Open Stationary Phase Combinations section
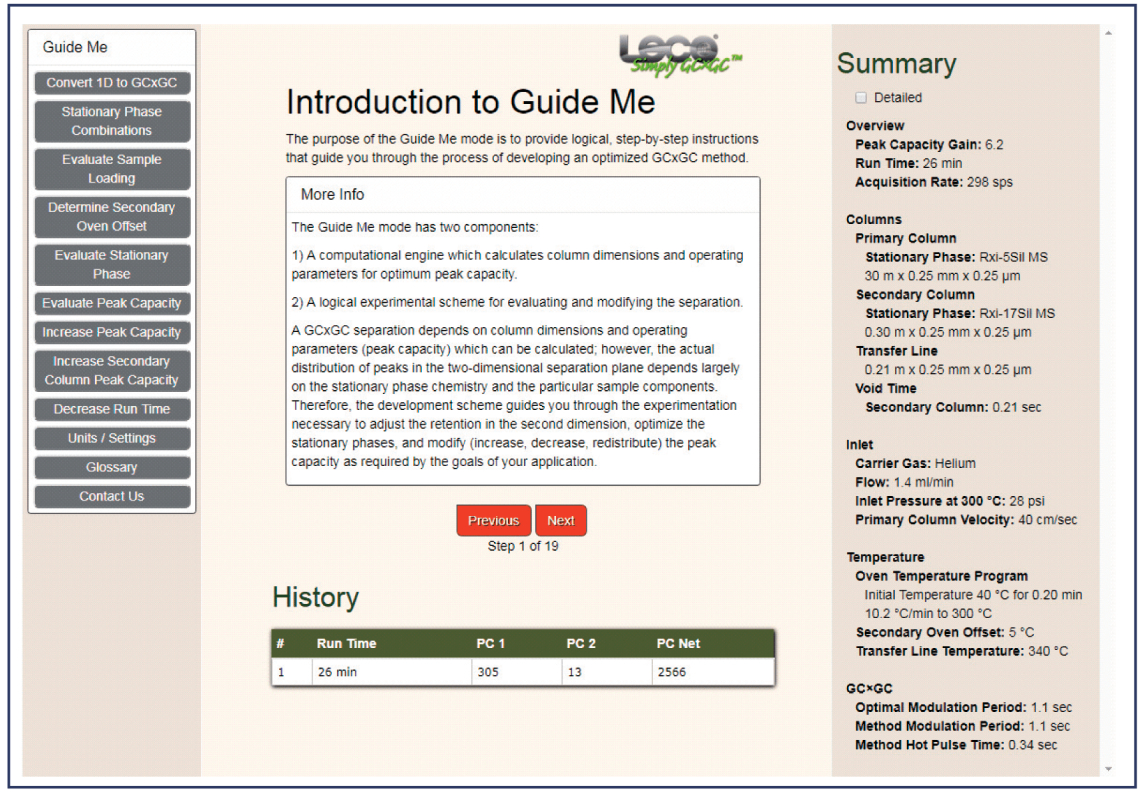This screenshot has height=793, width=1140. point(112,121)
